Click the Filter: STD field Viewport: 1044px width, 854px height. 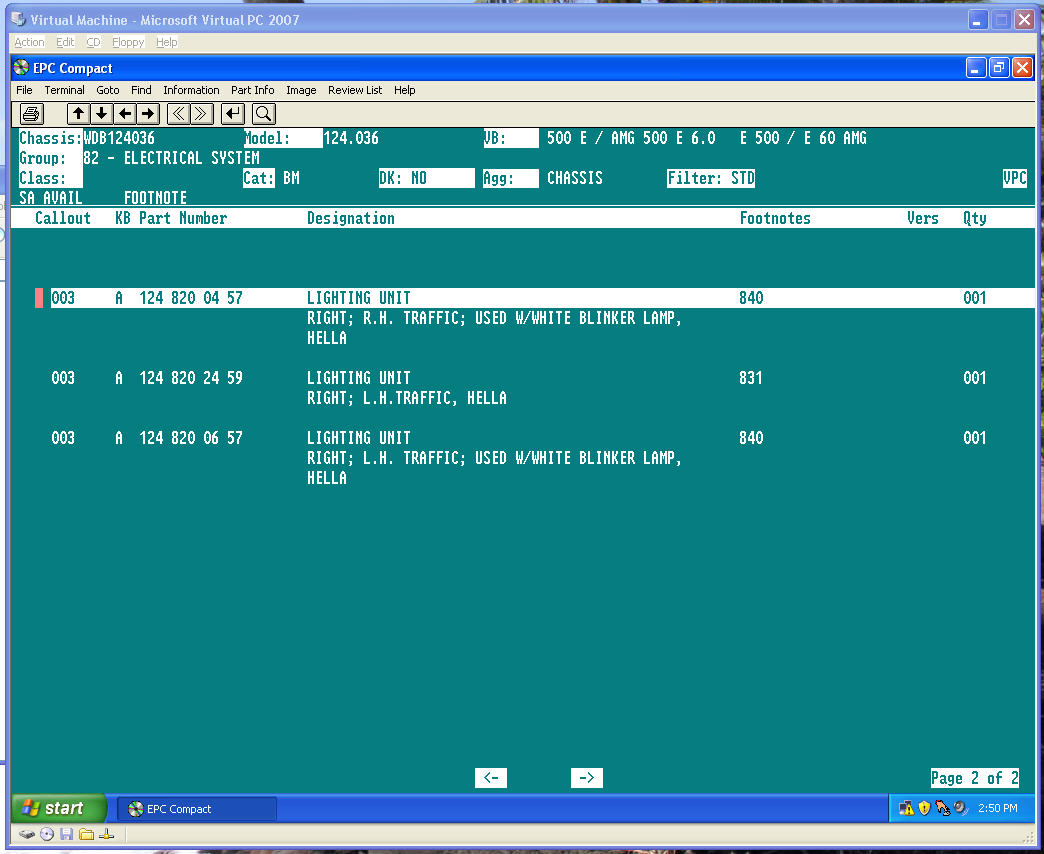click(x=711, y=178)
